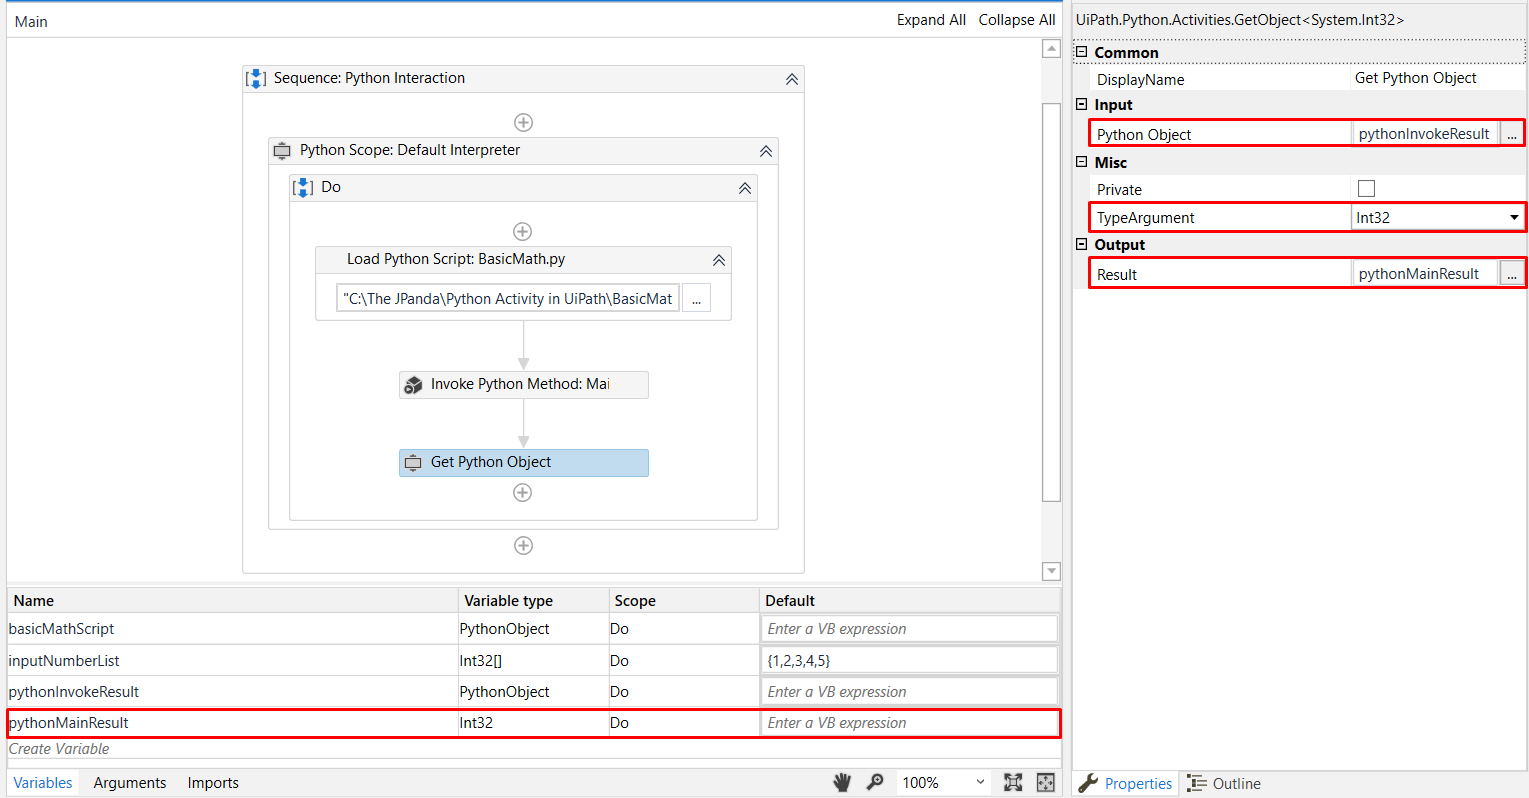Image resolution: width=1529 pixels, height=798 pixels.
Task: Click the Get Python Object activity icon
Action: (414, 462)
